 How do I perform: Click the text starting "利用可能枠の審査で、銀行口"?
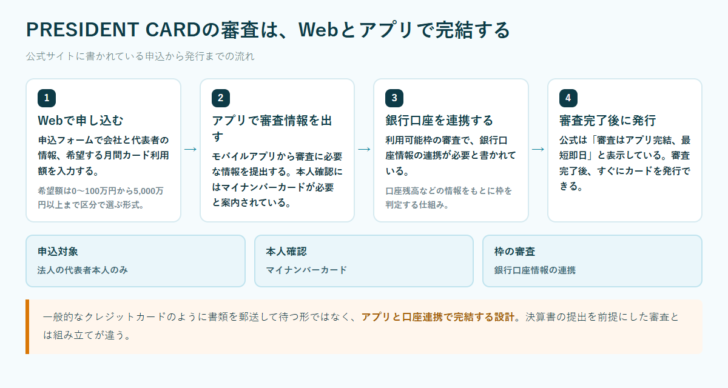tap(450, 155)
